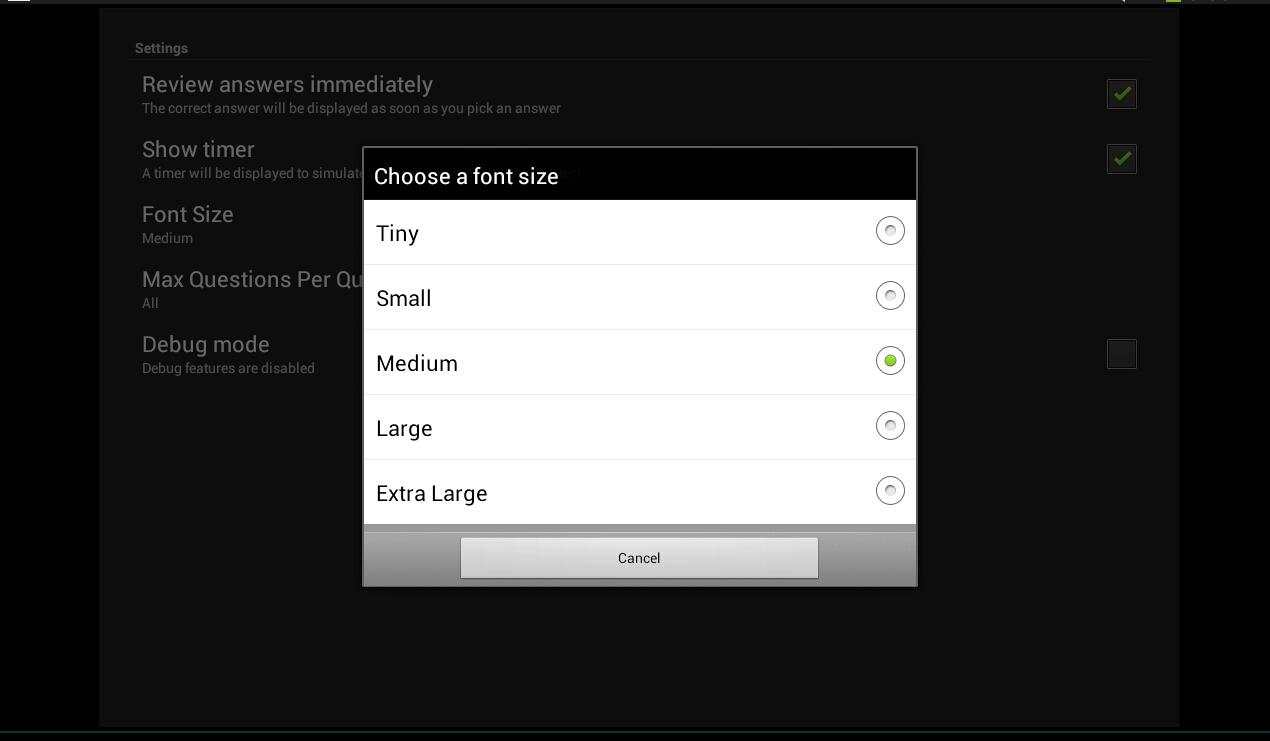This screenshot has width=1270, height=741.
Task: Select the radio circle beside Extra Large
Action: tap(890, 491)
